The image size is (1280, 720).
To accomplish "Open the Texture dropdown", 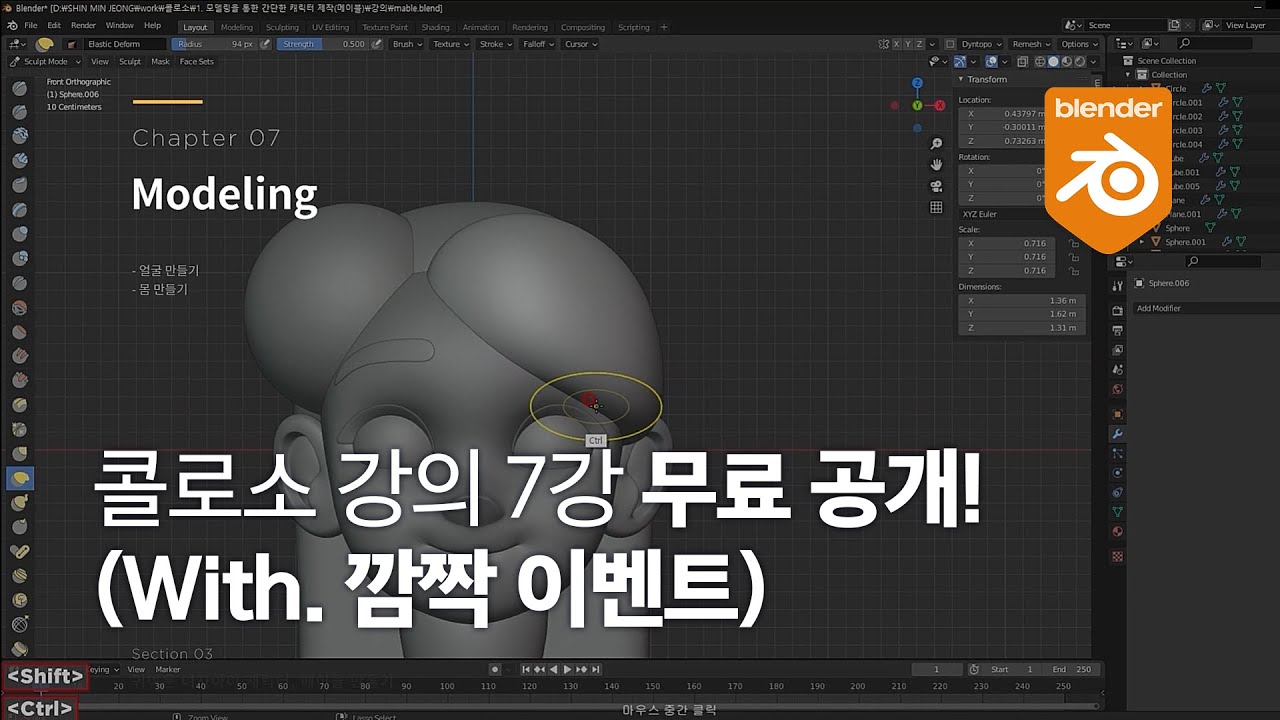I will (x=451, y=44).
